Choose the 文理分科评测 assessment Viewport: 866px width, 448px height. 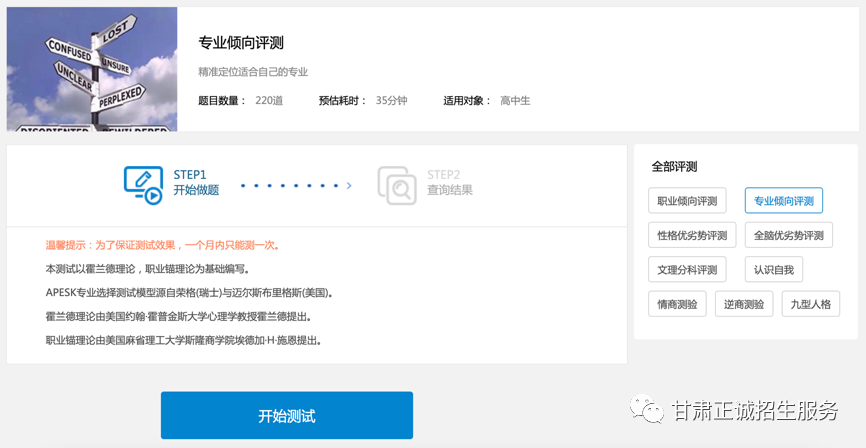coord(687,270)
